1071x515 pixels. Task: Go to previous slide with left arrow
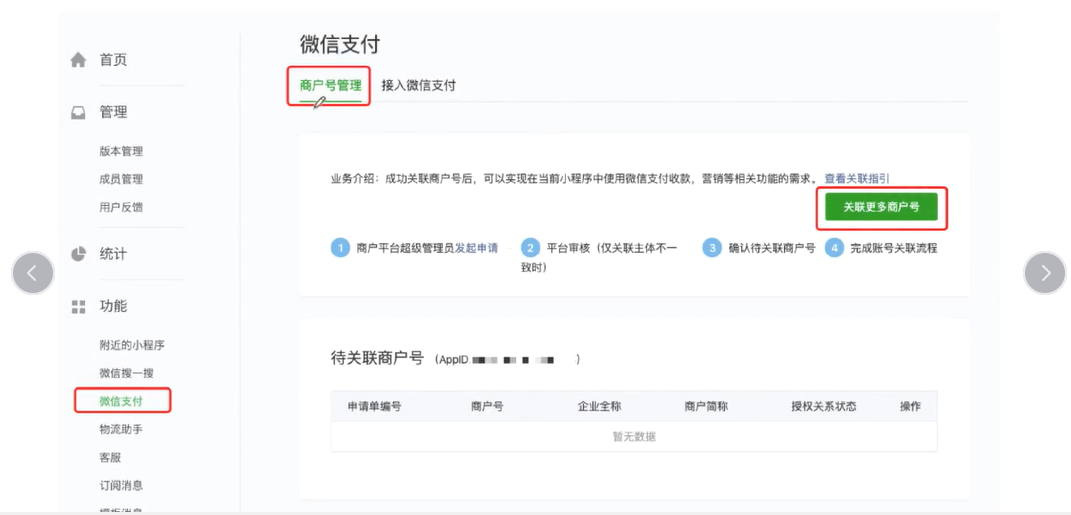(32, 273)
